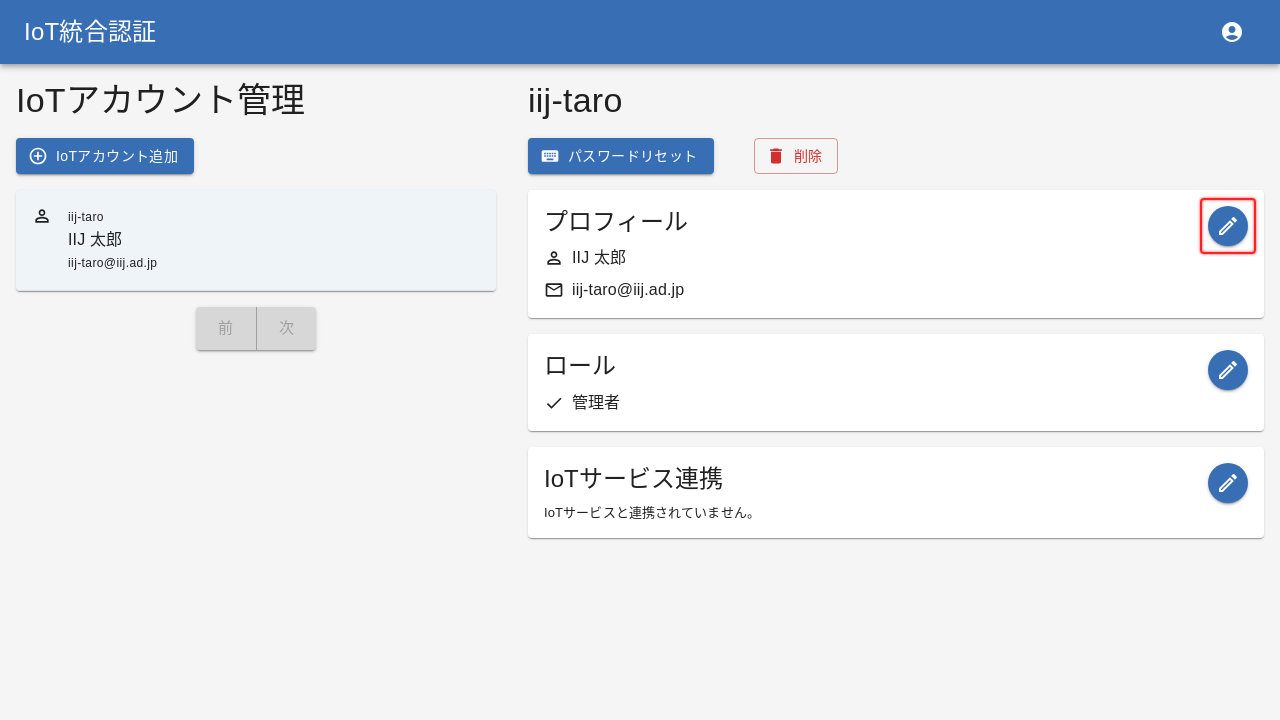Screen dimensions: 1280x720
Task: Click the IoT統合認証 header title
Action: (90, 32)
